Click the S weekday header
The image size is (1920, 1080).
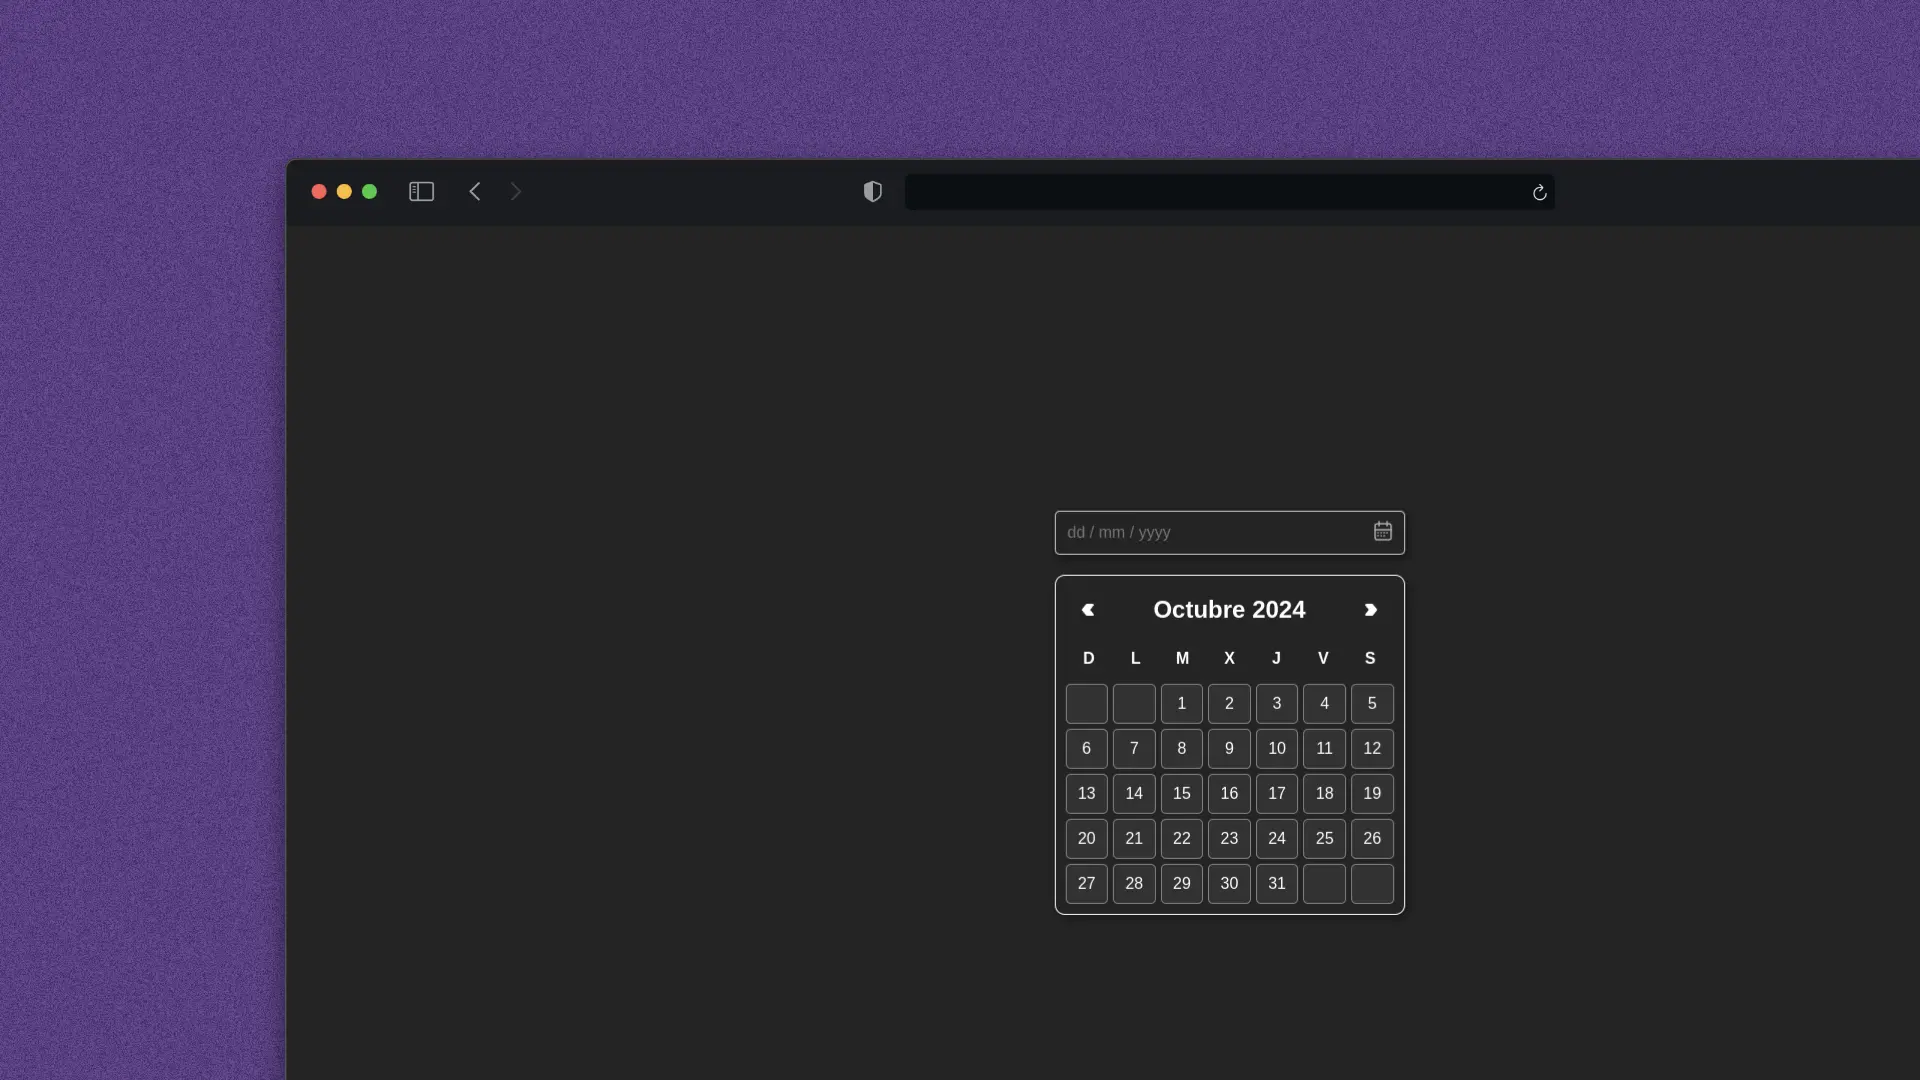pos(1370,658)
